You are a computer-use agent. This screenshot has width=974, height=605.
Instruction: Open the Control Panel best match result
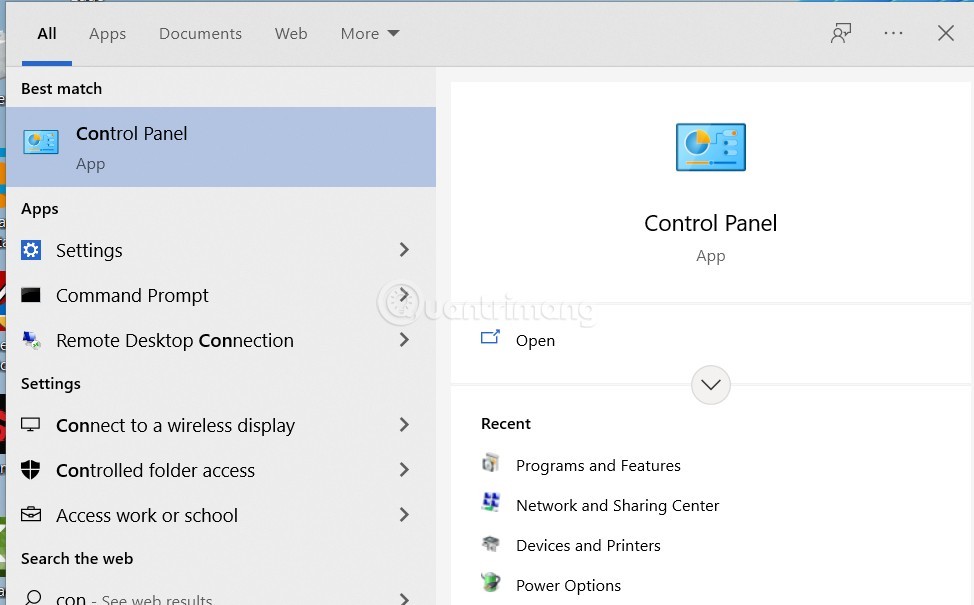pyautogui.click(x=221, y=147)
